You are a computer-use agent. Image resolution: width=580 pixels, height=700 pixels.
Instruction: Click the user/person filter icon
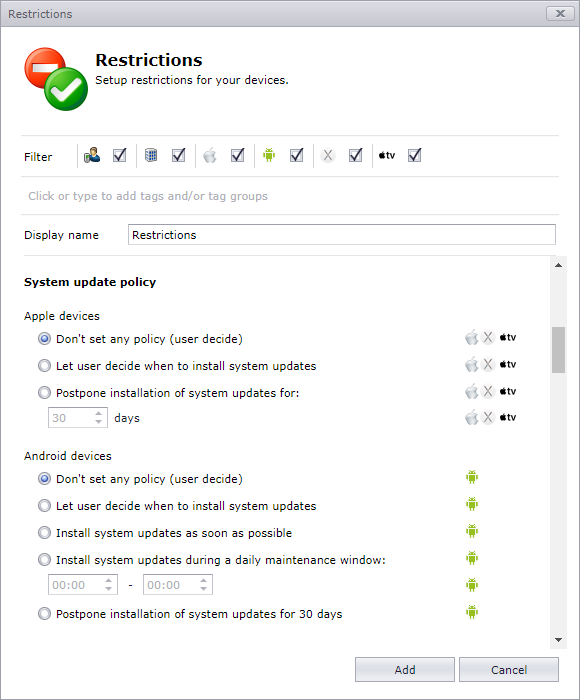pos(92,155)
